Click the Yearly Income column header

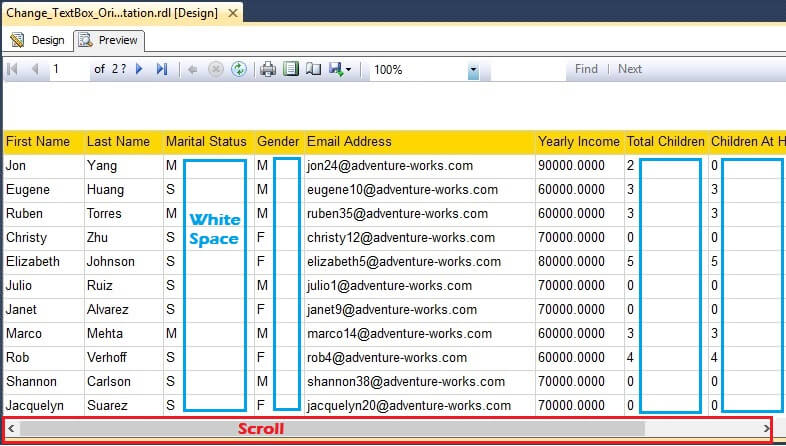579,142
